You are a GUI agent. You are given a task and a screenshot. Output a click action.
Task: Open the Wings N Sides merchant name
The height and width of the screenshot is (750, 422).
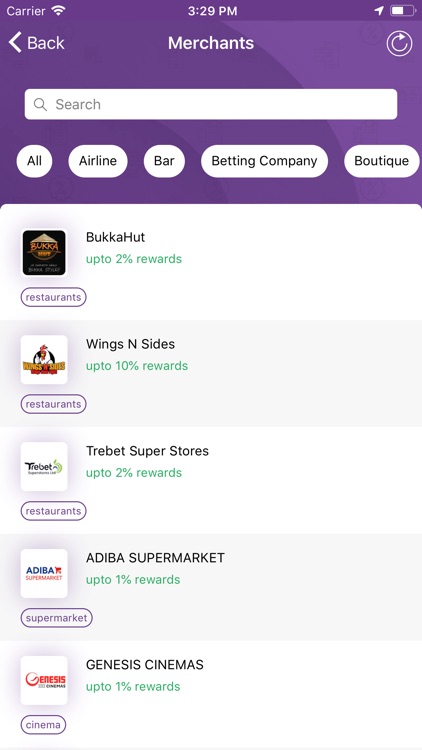tap(131, 344)
